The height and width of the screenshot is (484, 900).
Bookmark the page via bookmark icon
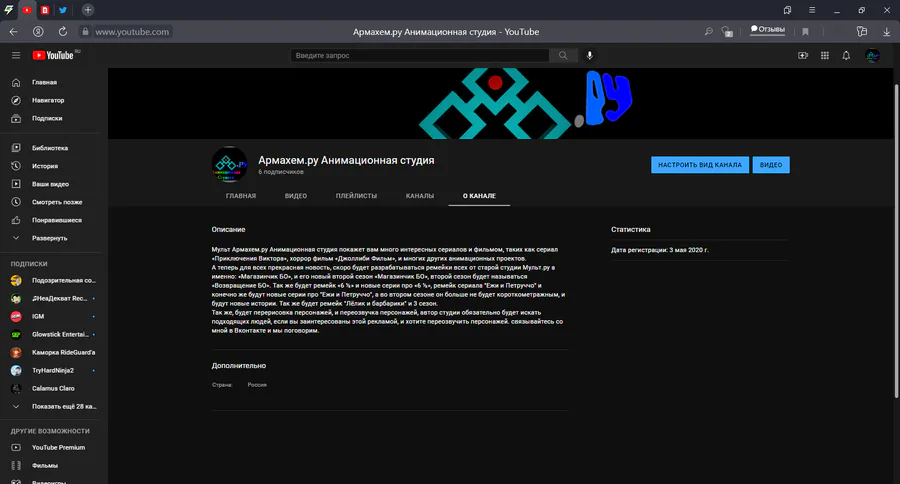tap(805, 32)
